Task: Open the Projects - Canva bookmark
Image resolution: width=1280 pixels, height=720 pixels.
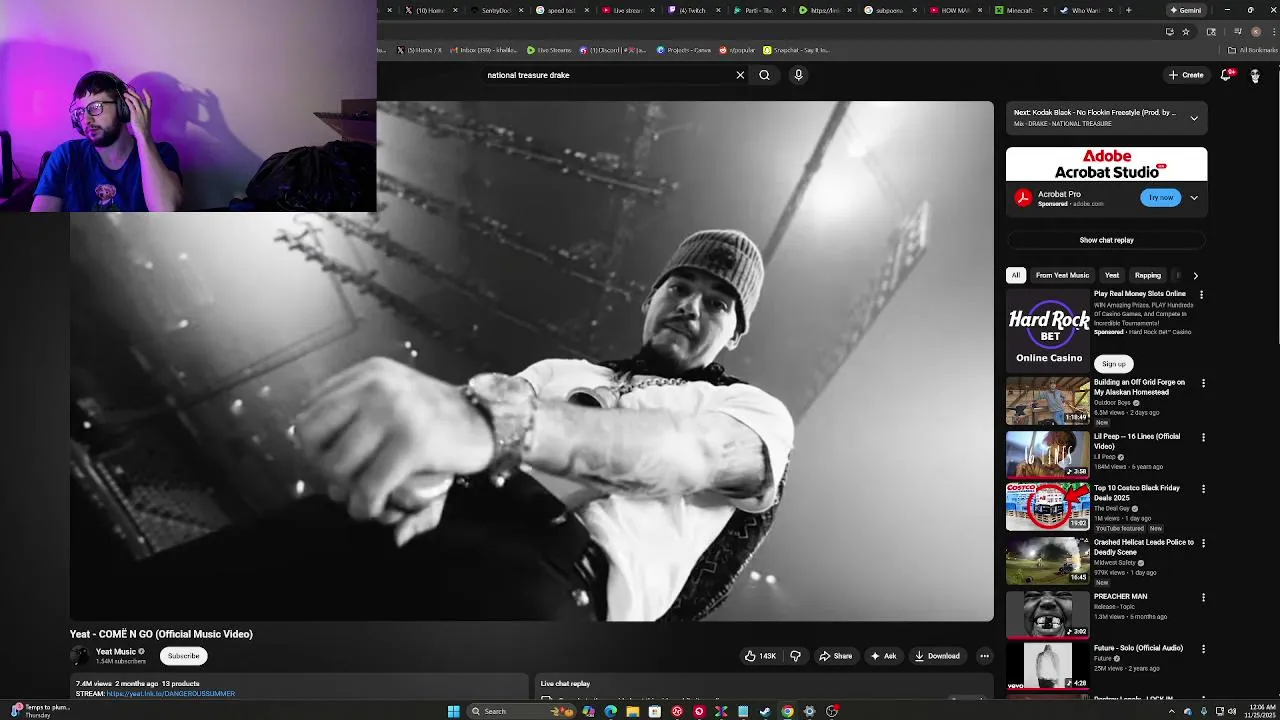Action: coord(684,50)
